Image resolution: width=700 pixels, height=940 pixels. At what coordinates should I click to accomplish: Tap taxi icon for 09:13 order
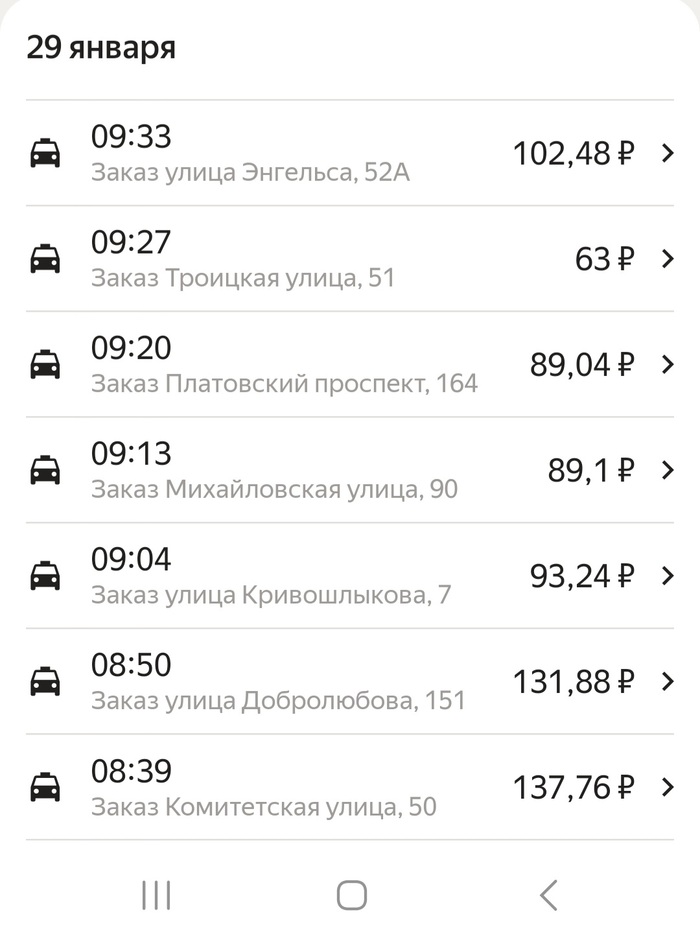click(x=45, y=470)
